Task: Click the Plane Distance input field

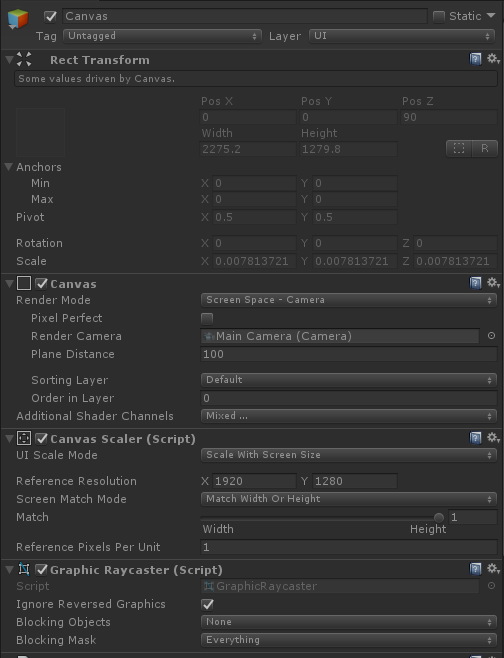Action: pyautogui.click(x=349, y=354)
